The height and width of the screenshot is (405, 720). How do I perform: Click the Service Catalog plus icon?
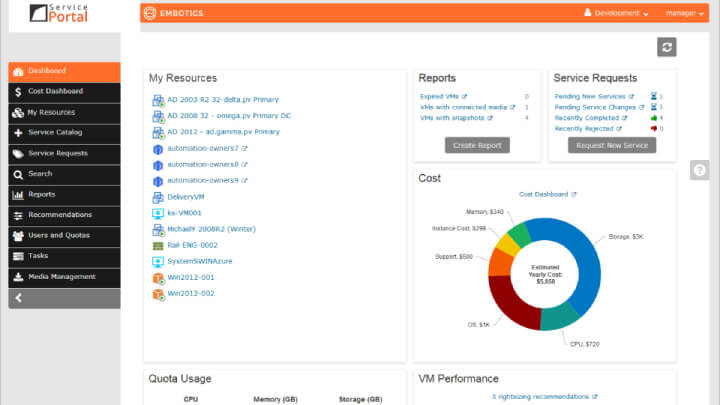pos(18,133)
